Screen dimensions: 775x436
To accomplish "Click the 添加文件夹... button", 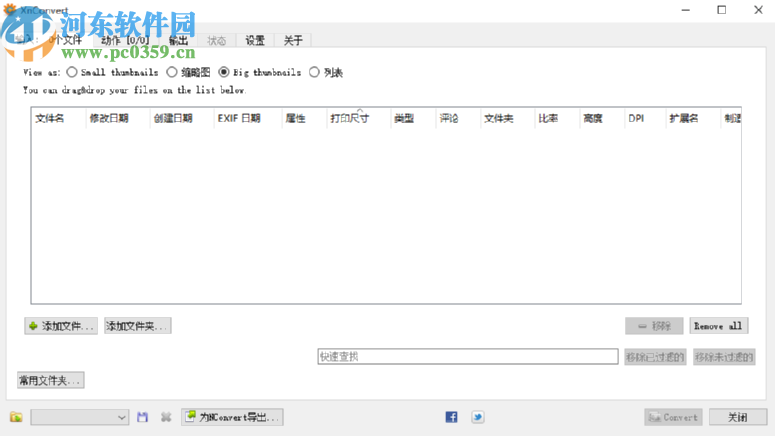I will pos(138,326).
